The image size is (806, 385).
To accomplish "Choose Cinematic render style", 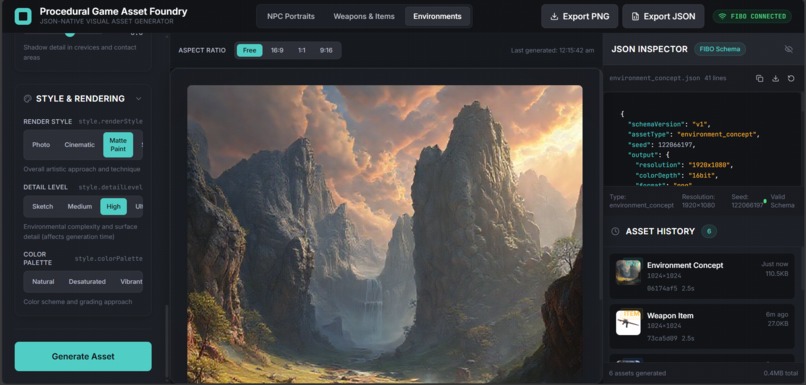I will click(80, 145).
